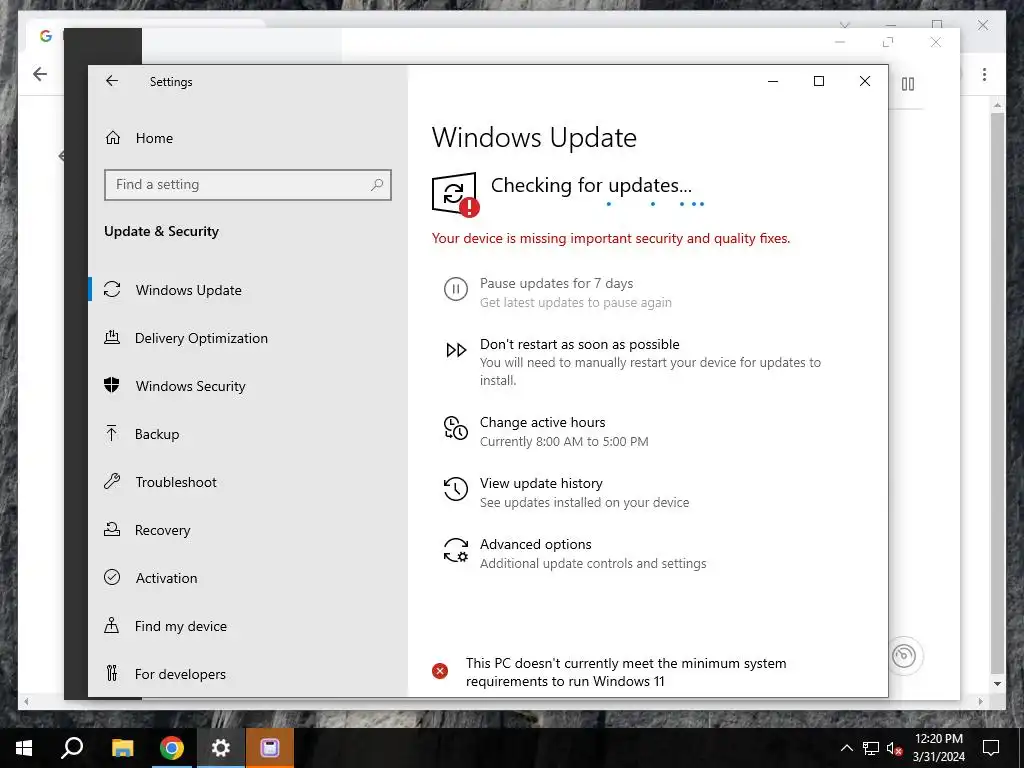Click the background window vertical scrollbar
The width and height of the screenshot is (1024, 768).
tap(997, 392)
